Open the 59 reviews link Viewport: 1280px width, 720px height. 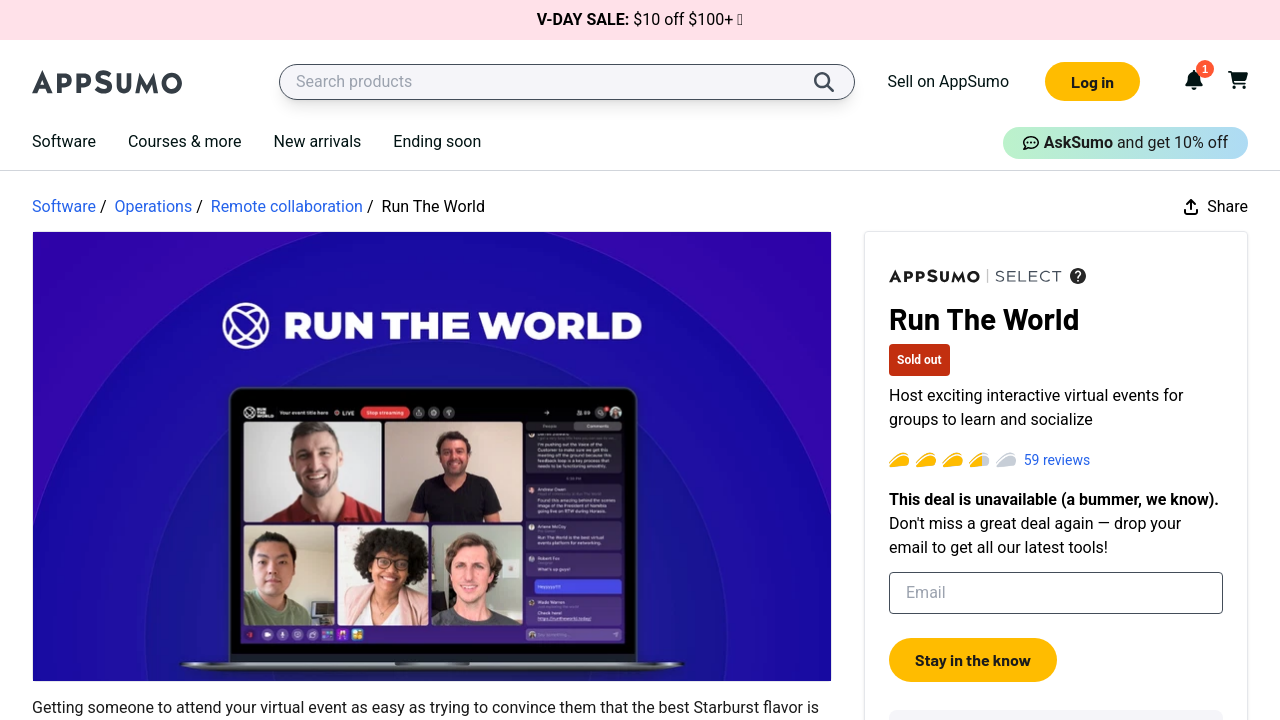tap(1056, 460)
